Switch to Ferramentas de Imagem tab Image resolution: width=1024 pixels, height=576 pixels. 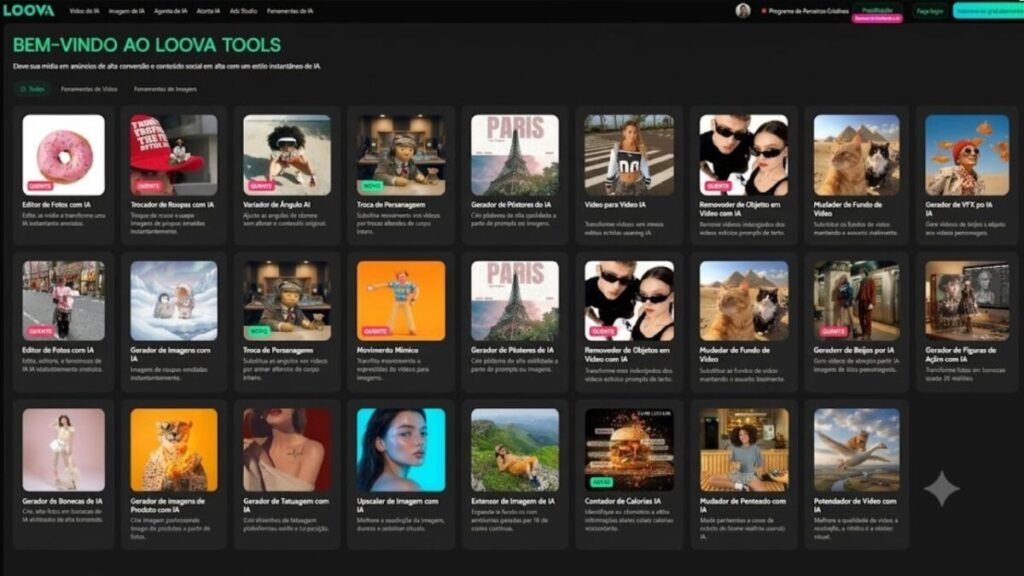(165, 89)
